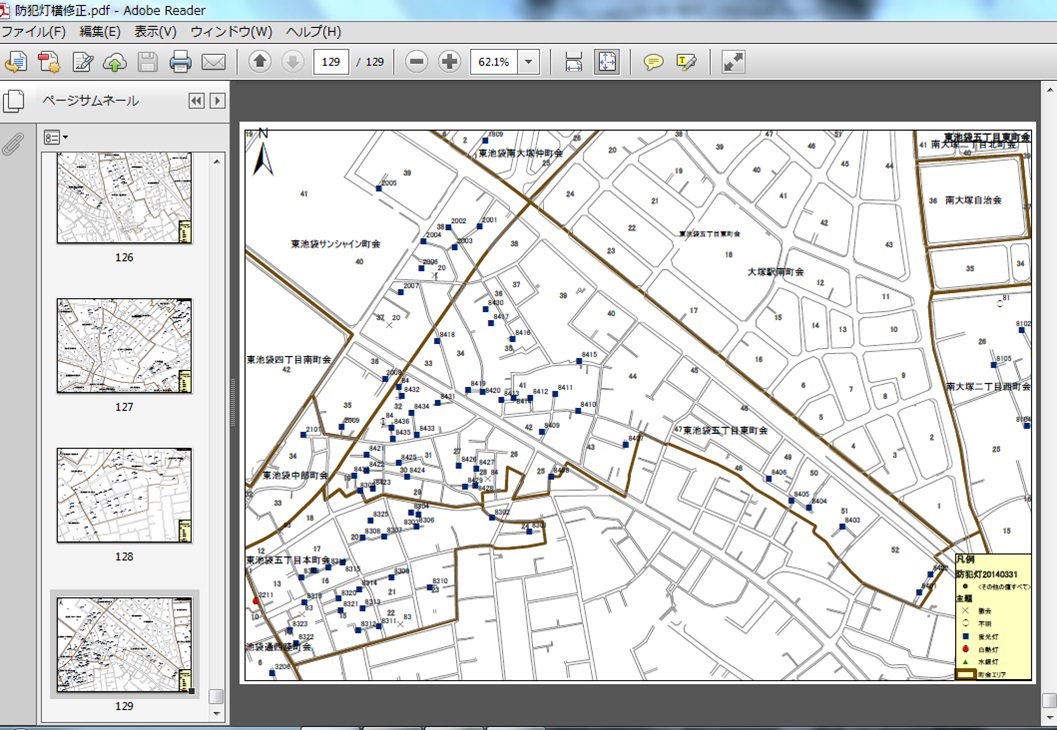Screen dimensions: 1057x730
Task: Toggle fit to window width
Action: 574,62
